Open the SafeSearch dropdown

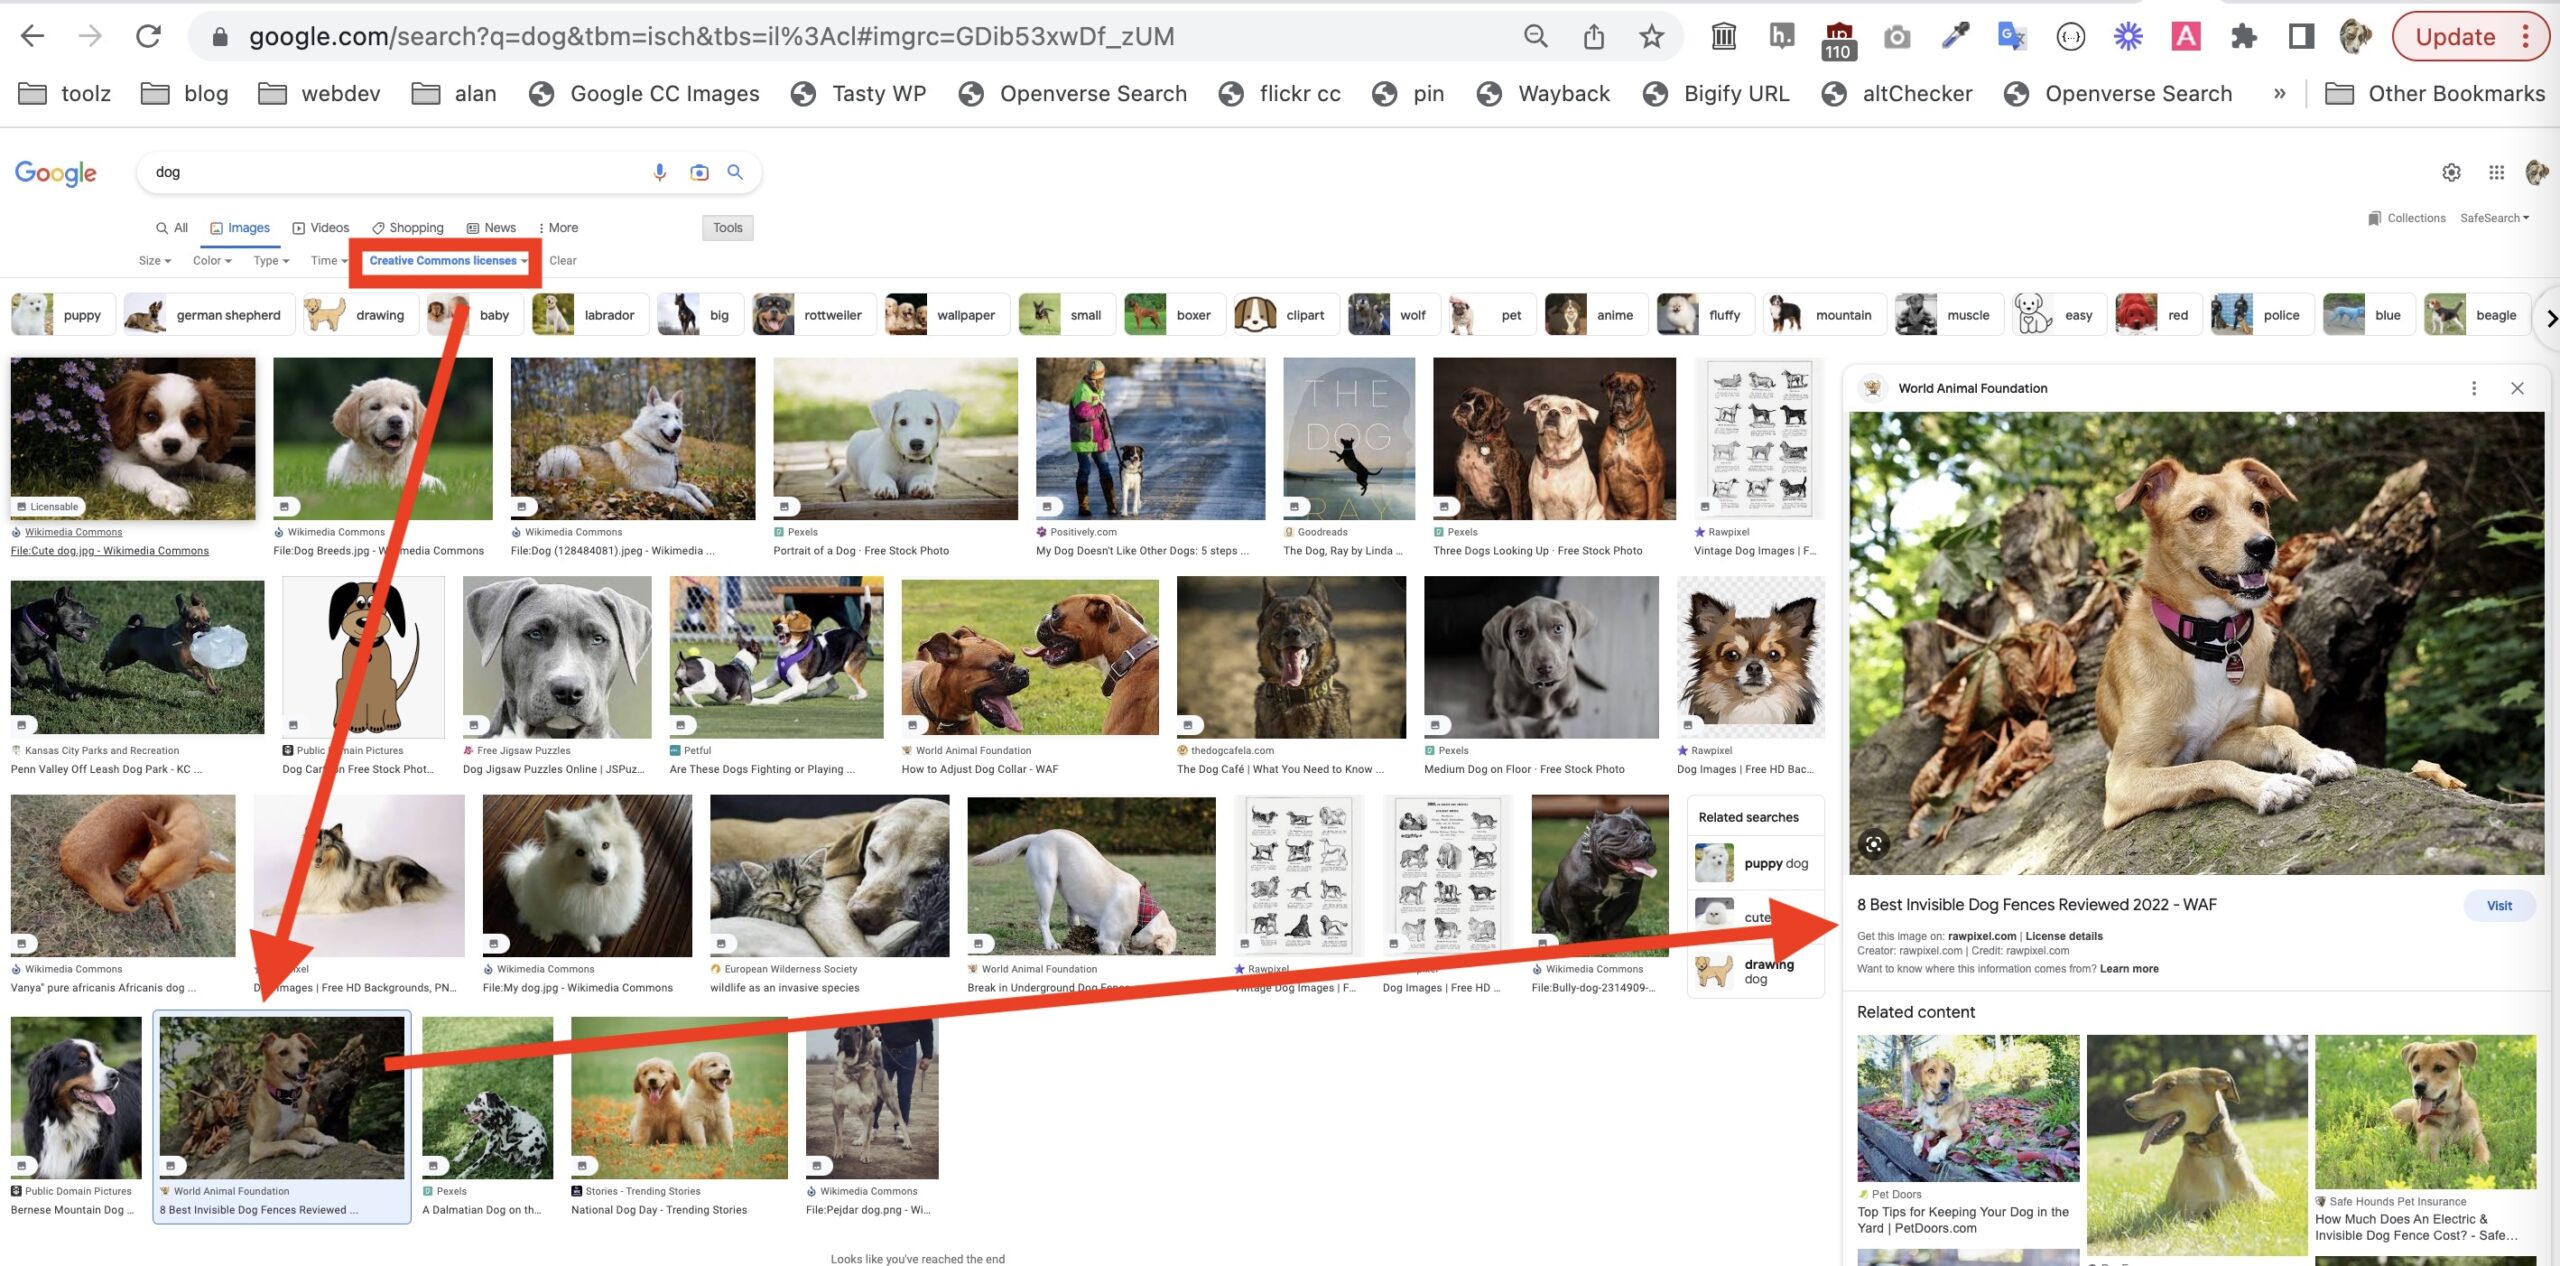[x=2494, y=218]
